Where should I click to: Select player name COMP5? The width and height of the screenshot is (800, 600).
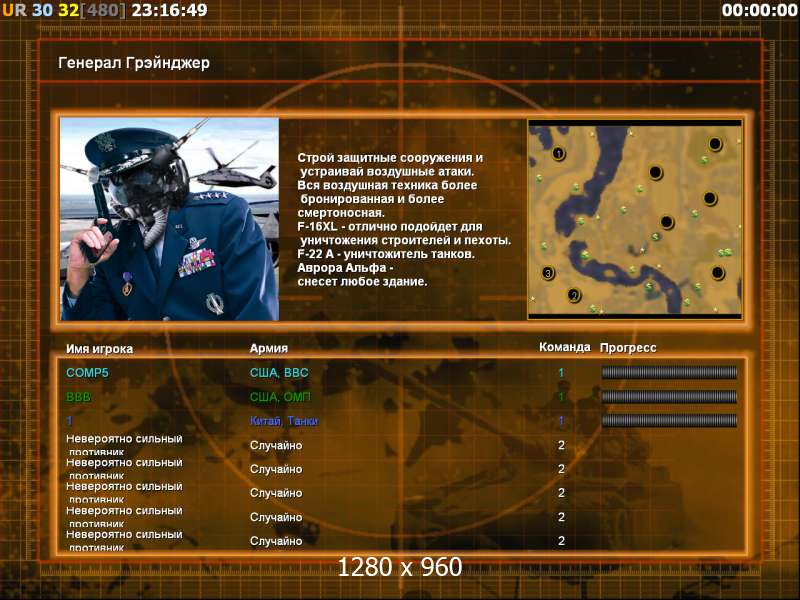pyautogui.click(x=87, y=372)
